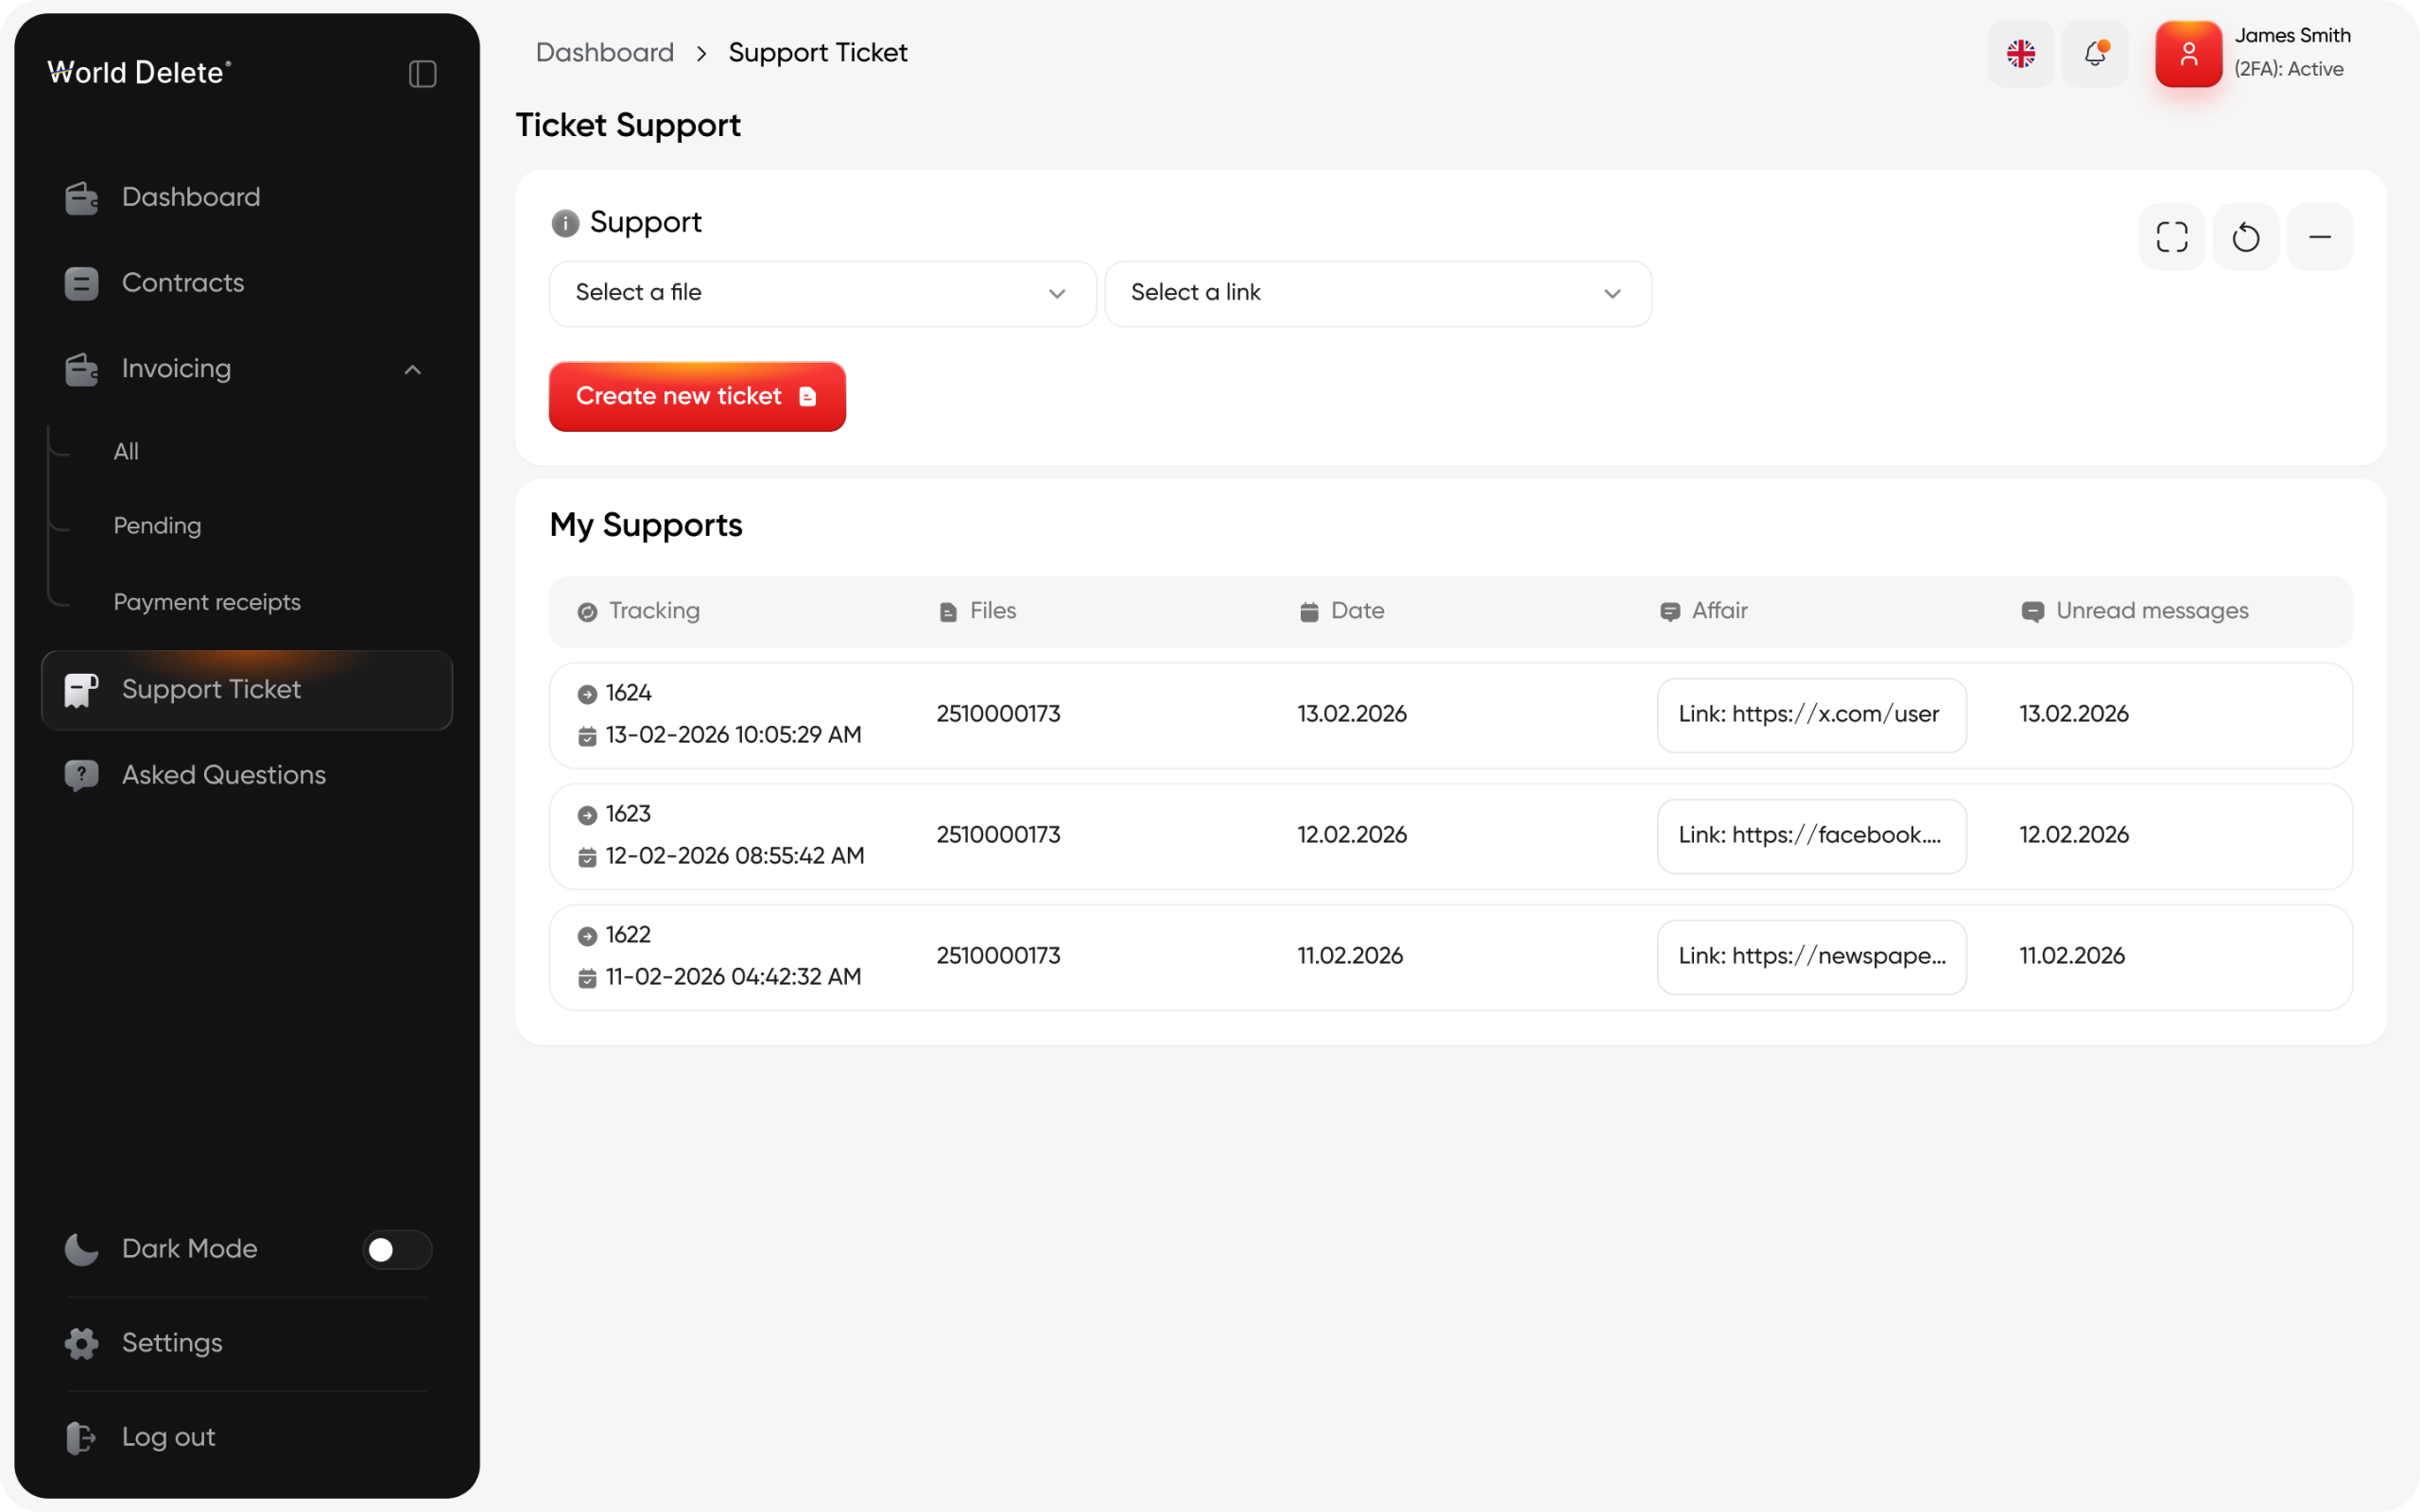The image size is (2420, 1512).
Task: Open the 'Select a file' dropdown
Action: point(821,293)
